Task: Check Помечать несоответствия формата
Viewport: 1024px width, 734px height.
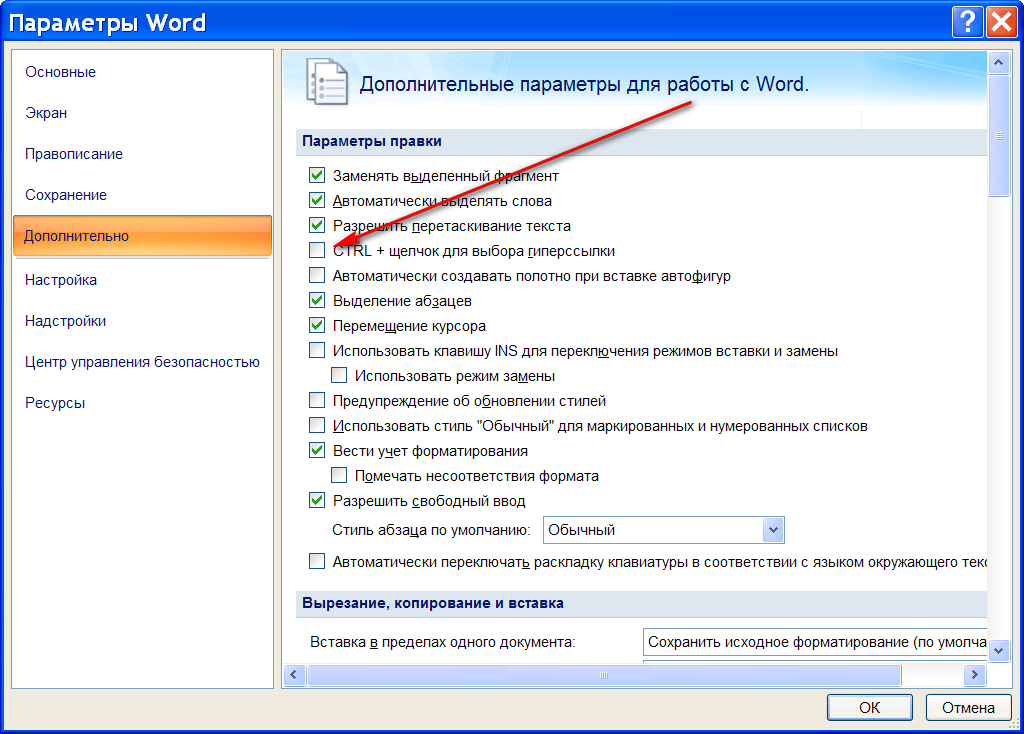Action: (337, 474)
